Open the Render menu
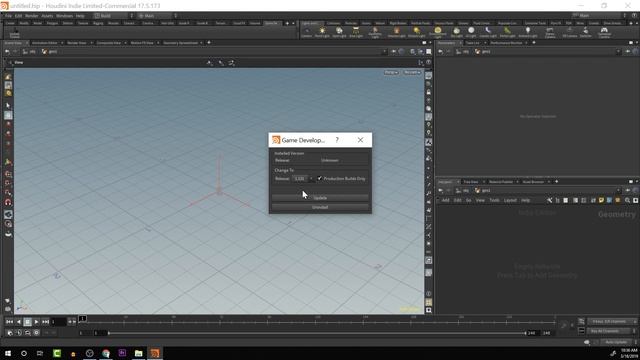 (31, 16)
